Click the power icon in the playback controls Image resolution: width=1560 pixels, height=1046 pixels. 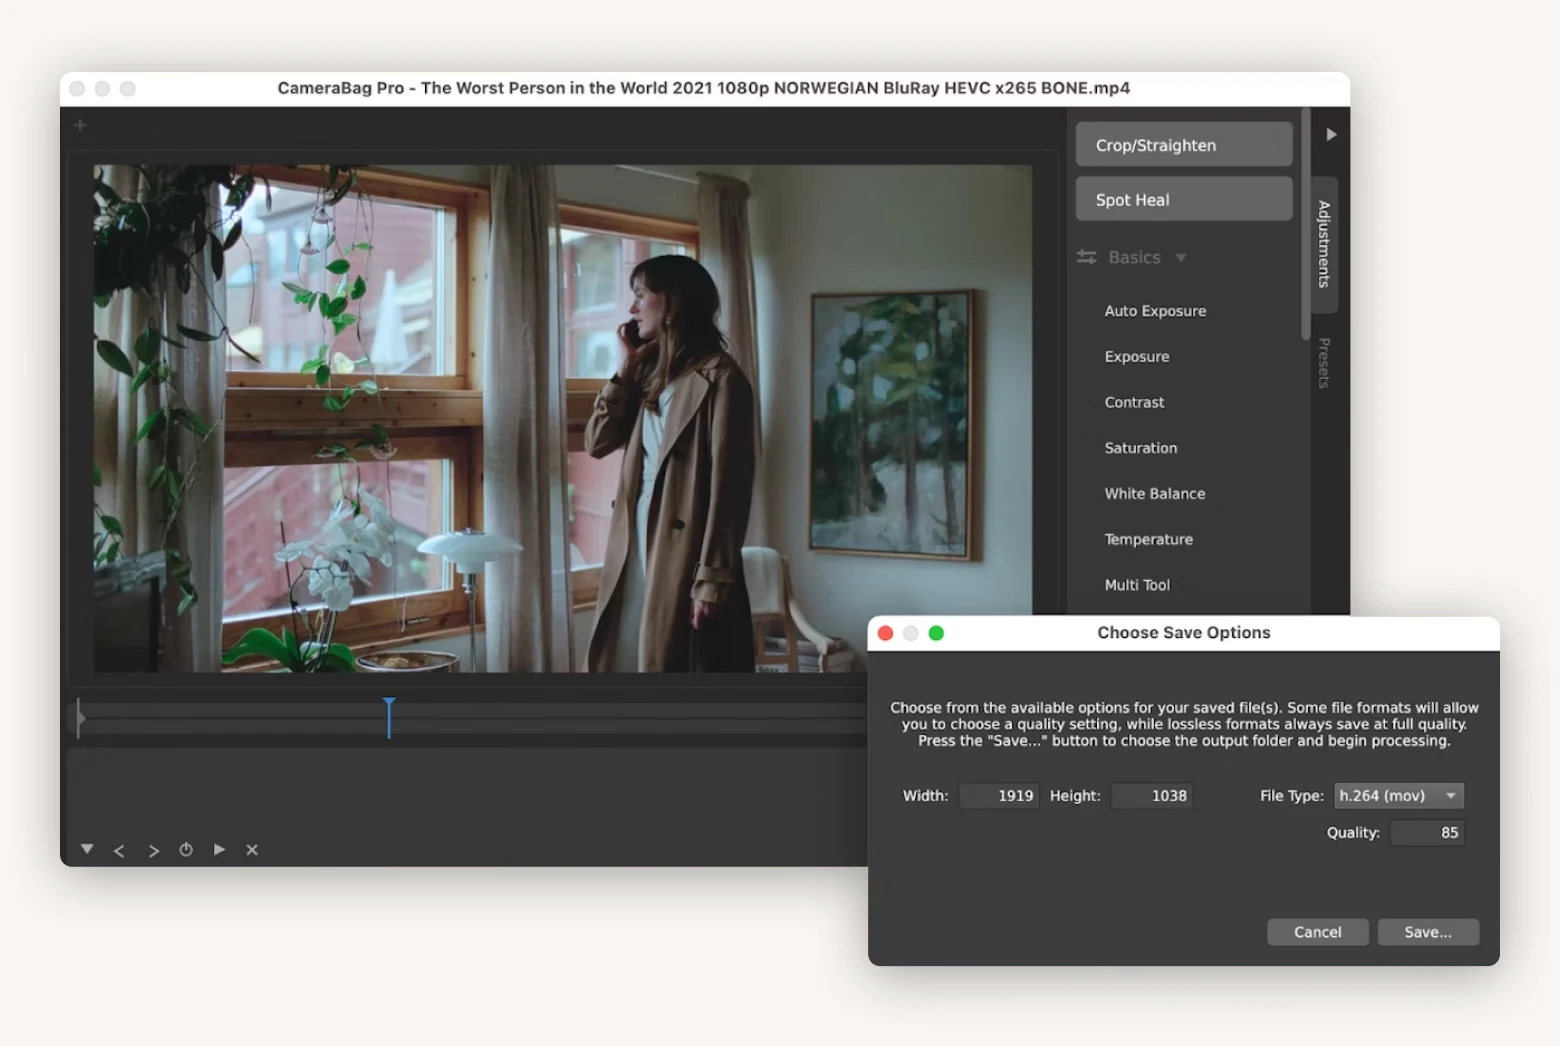(186, 849)
